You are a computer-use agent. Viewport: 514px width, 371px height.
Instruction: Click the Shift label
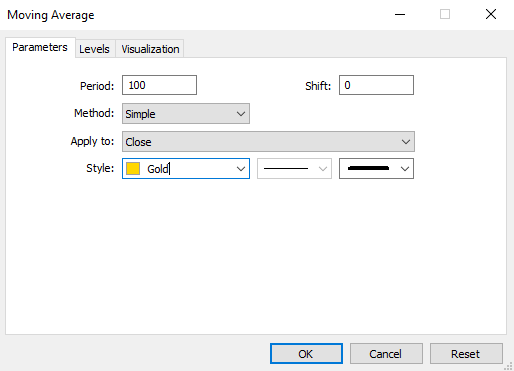coord(318,86)
